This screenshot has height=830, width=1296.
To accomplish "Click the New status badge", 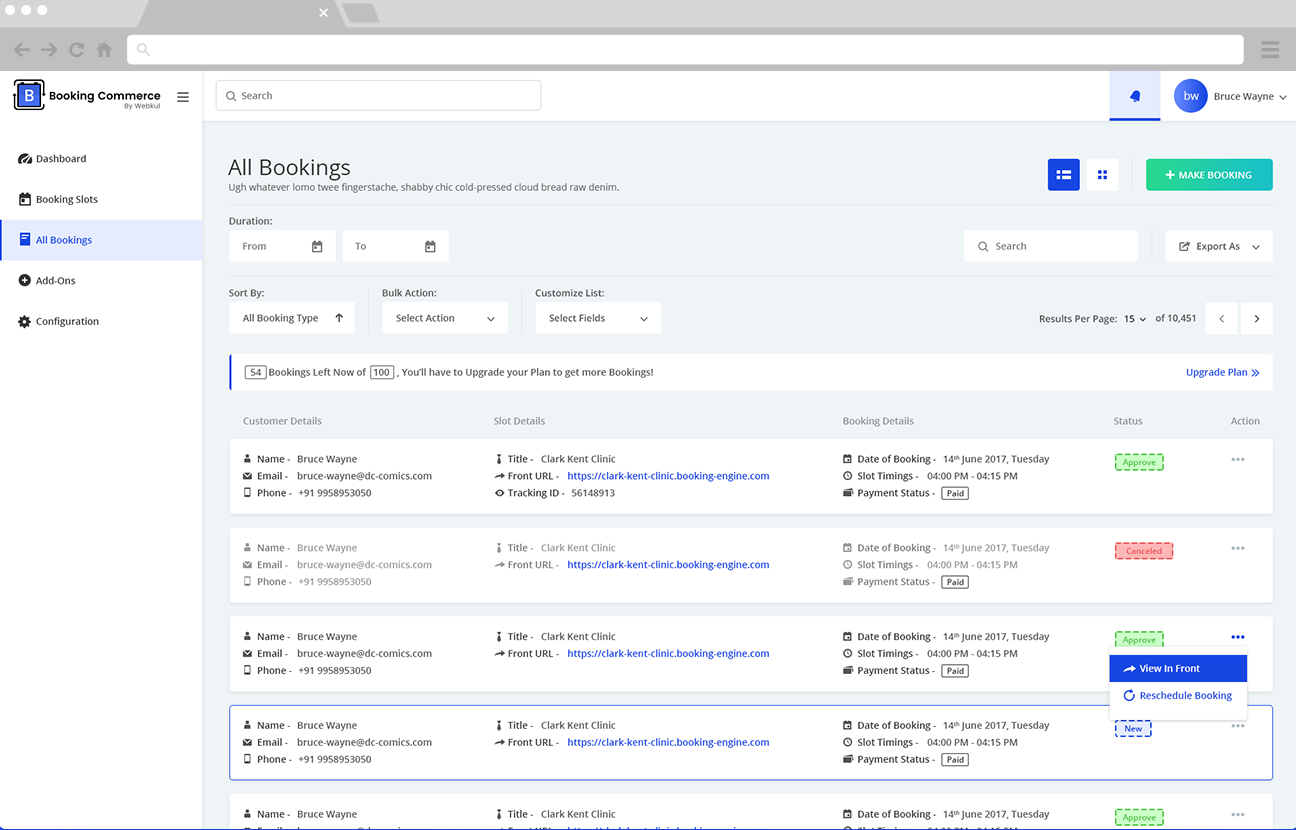I will point(1133,729).
